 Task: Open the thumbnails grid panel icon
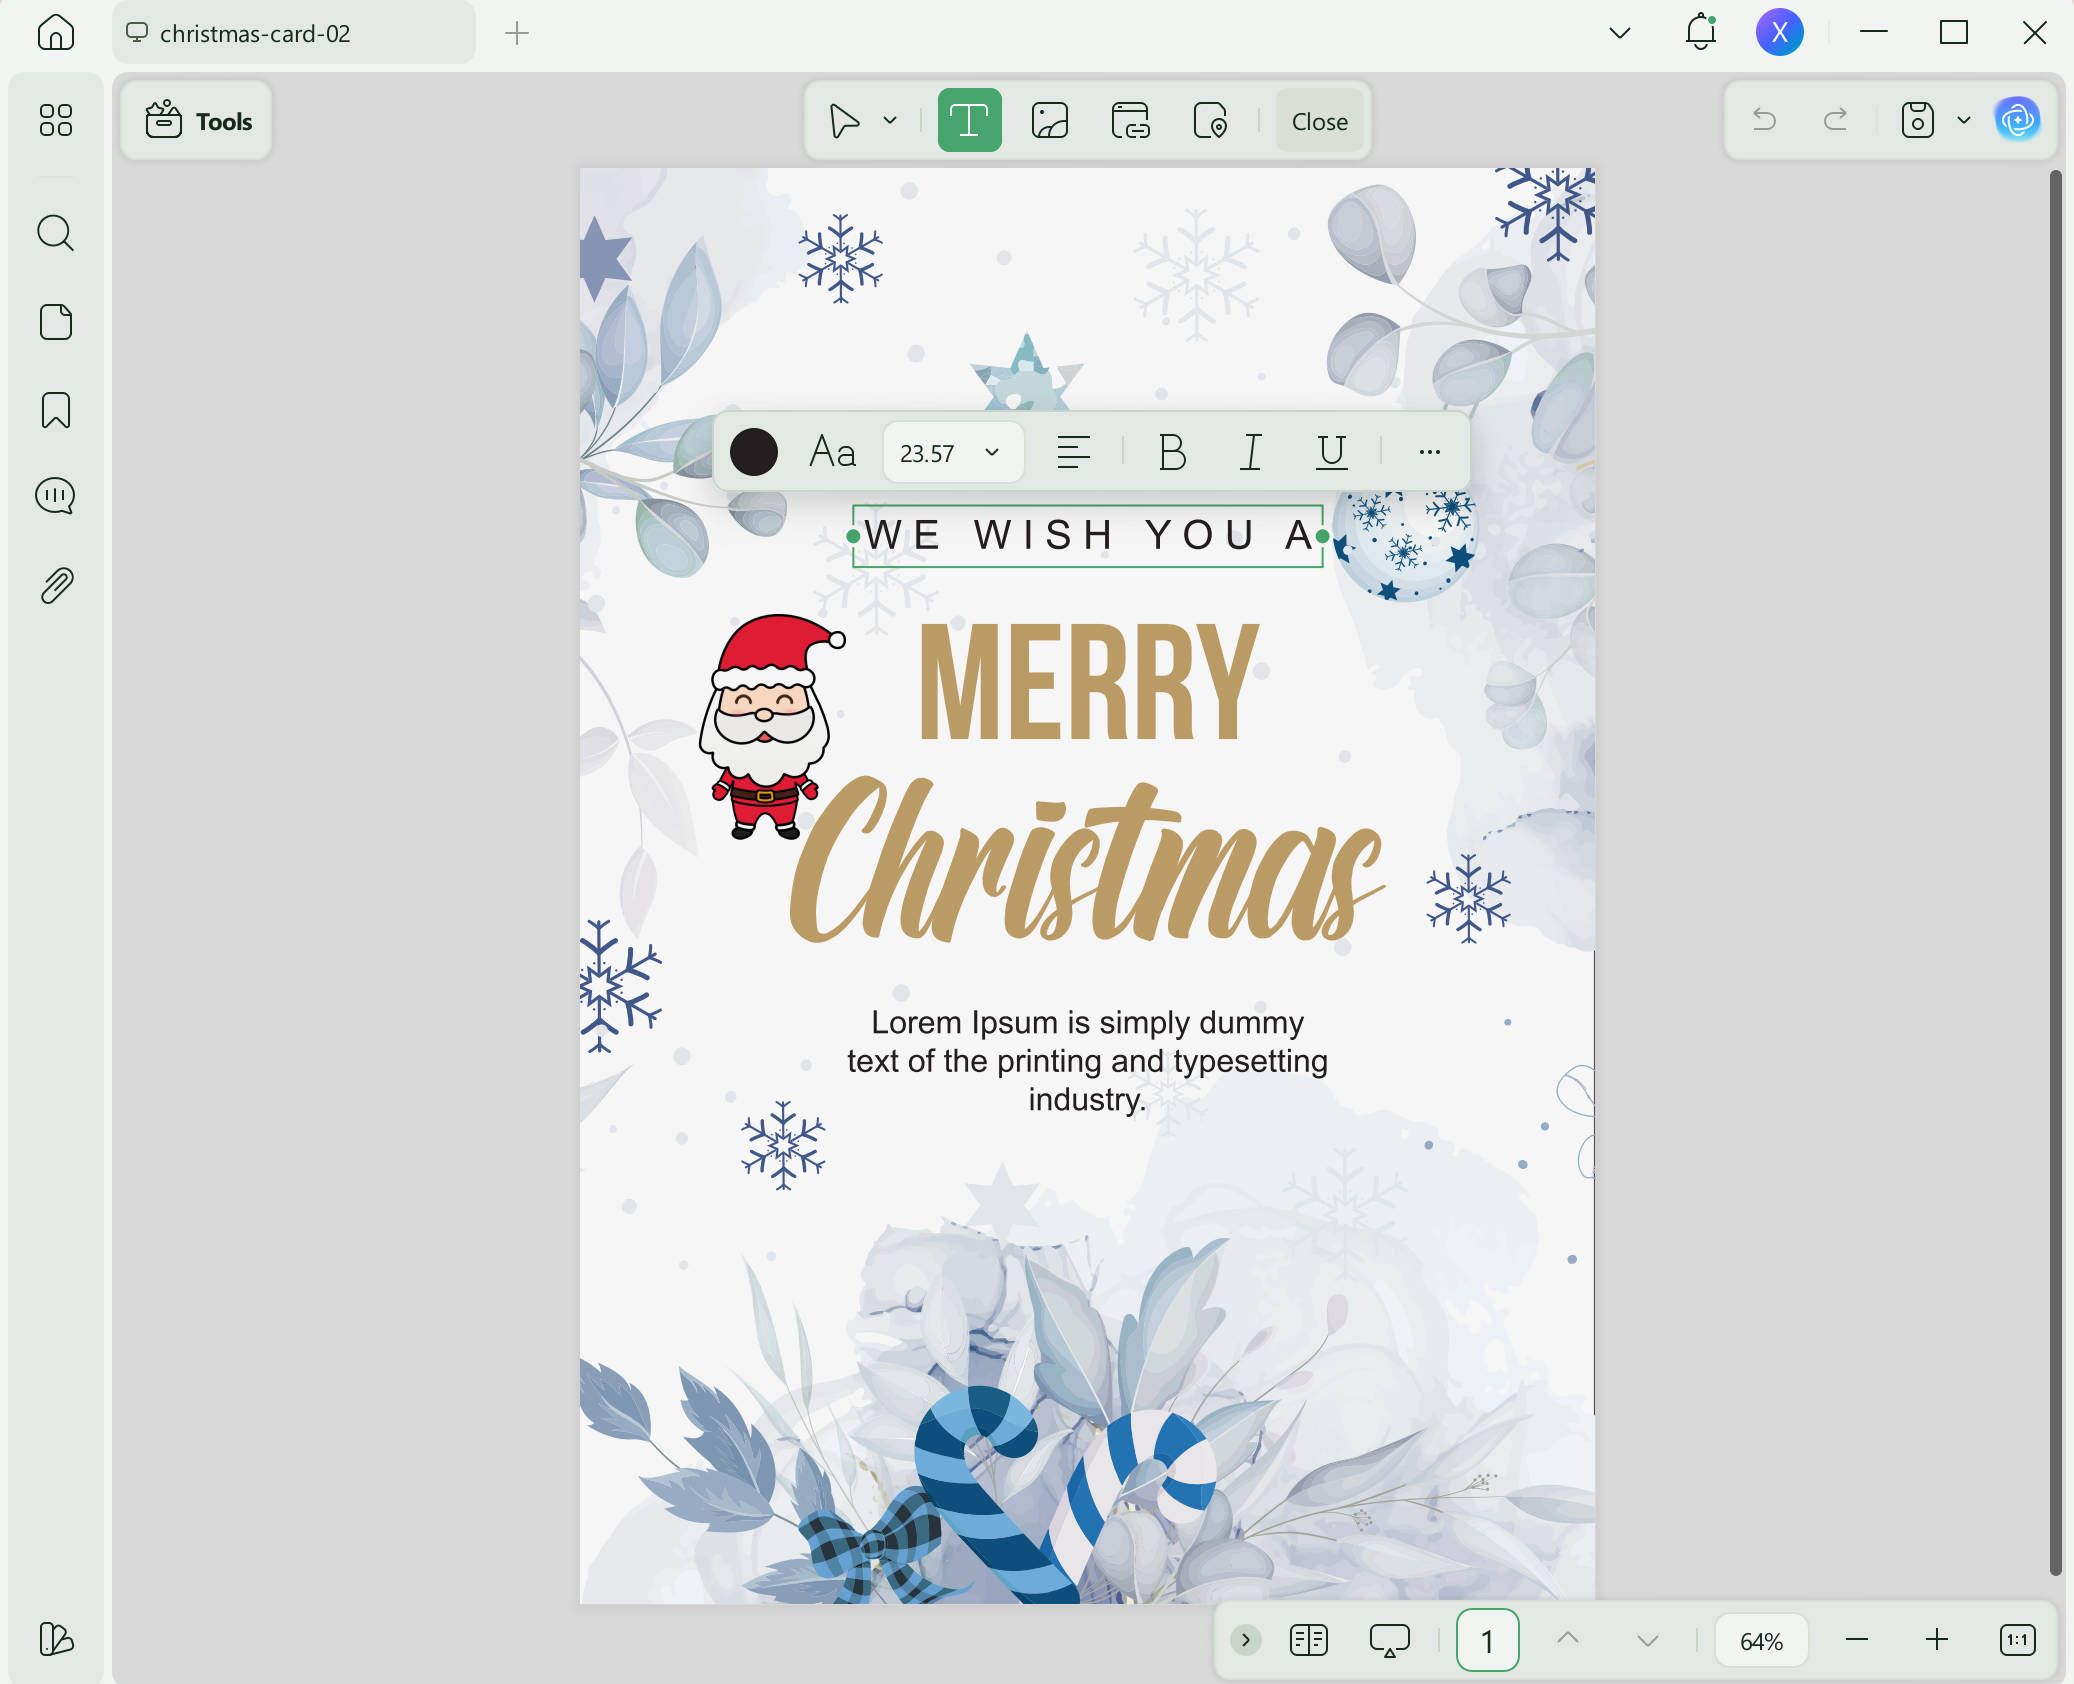[x=55, y=120]
